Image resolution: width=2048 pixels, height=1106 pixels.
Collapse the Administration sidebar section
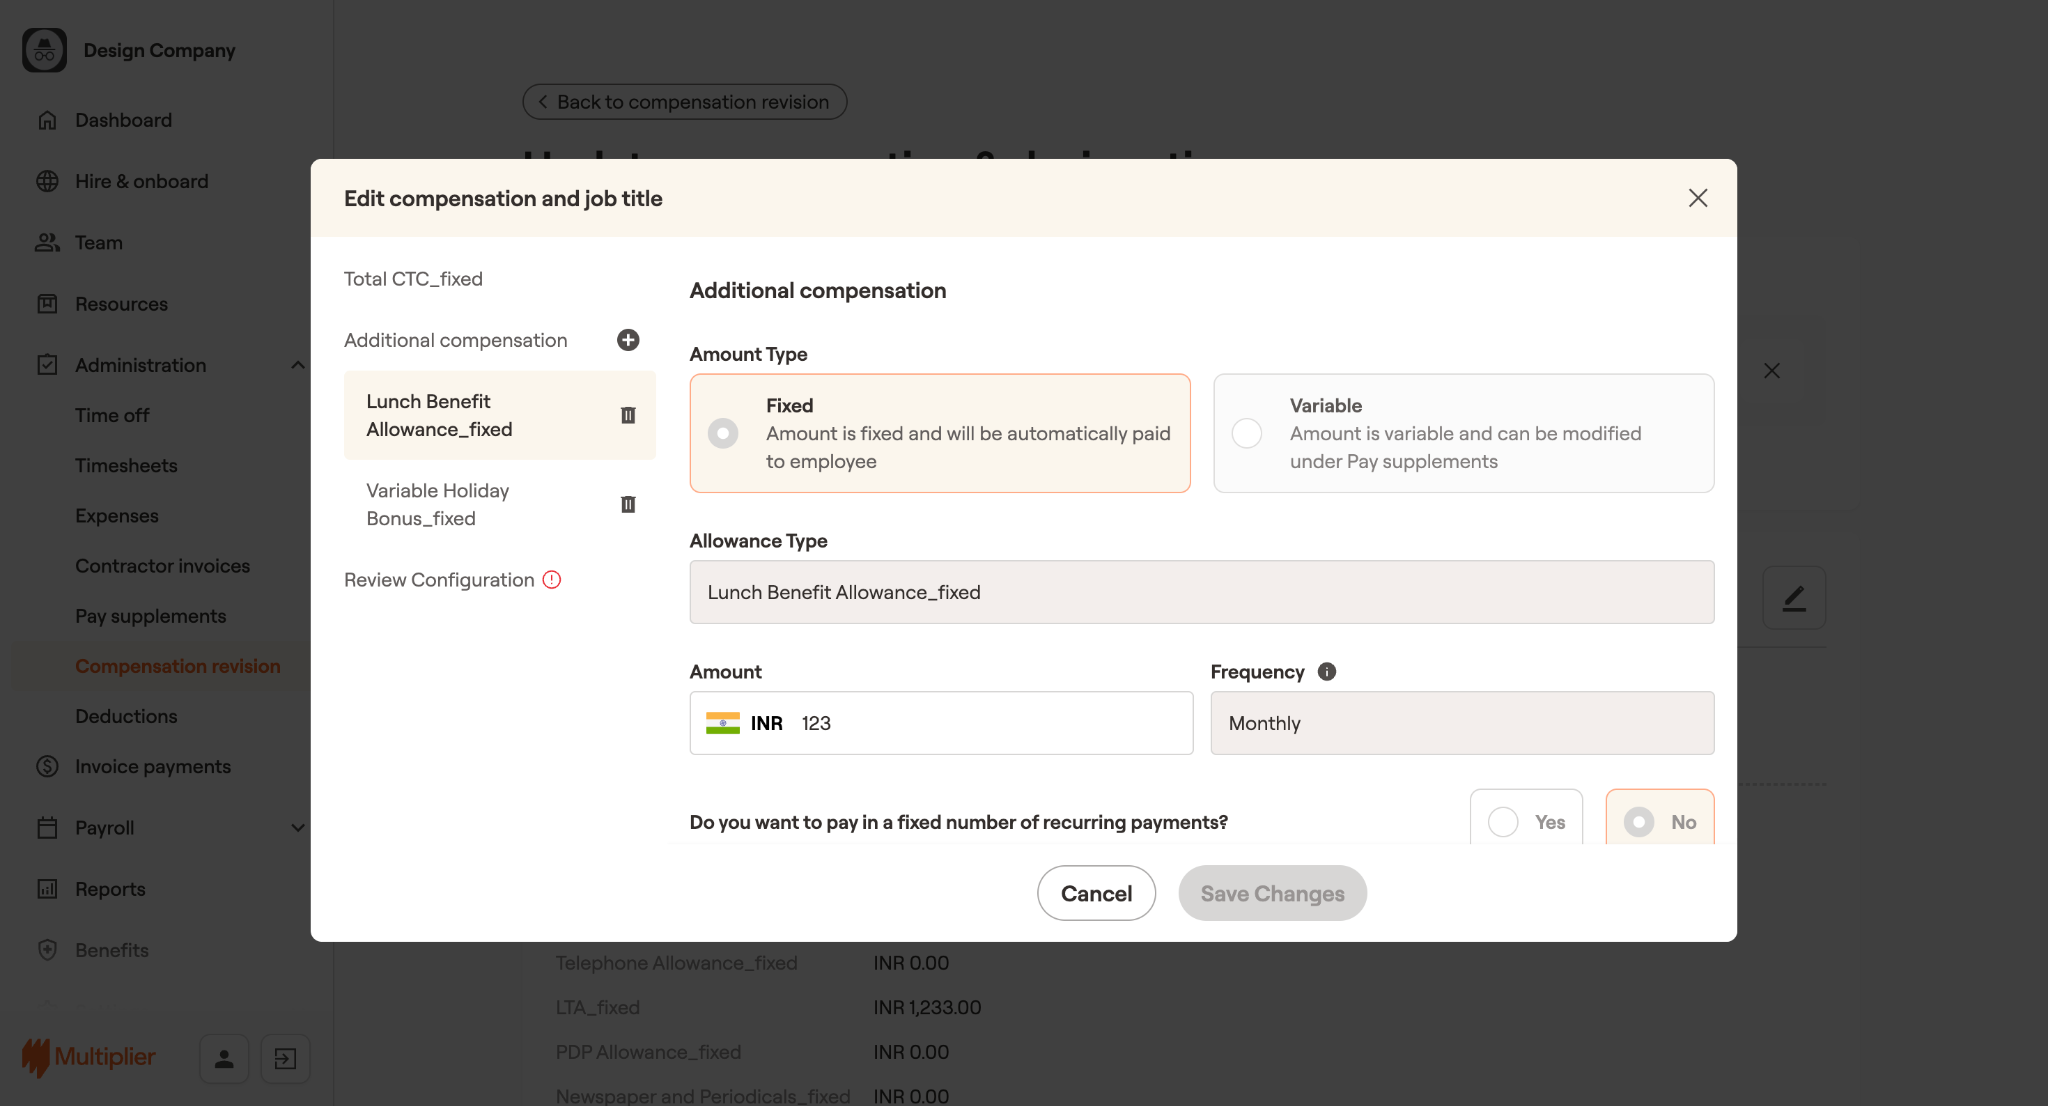297,365
